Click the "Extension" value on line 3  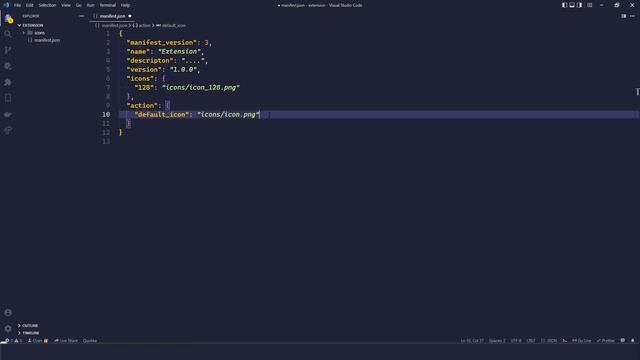click(179, 51)
